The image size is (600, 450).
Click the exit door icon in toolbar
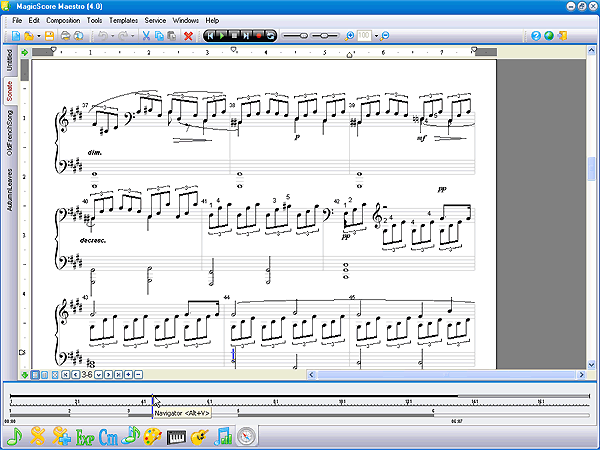(562, 36)
